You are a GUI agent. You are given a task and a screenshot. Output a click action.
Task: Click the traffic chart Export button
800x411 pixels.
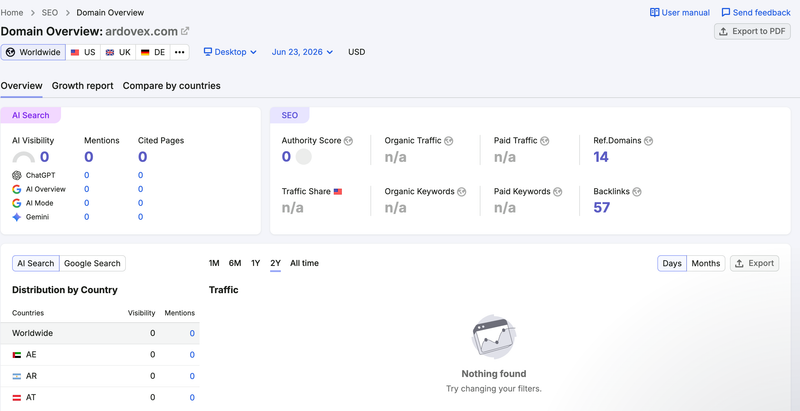pyautogui.click(x=755, y=264)
